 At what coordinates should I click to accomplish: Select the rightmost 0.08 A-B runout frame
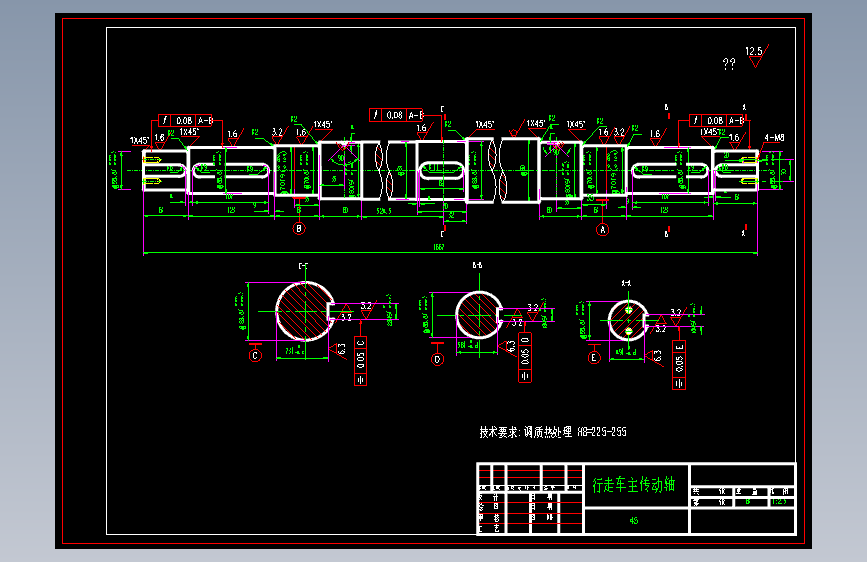point(717,120)
